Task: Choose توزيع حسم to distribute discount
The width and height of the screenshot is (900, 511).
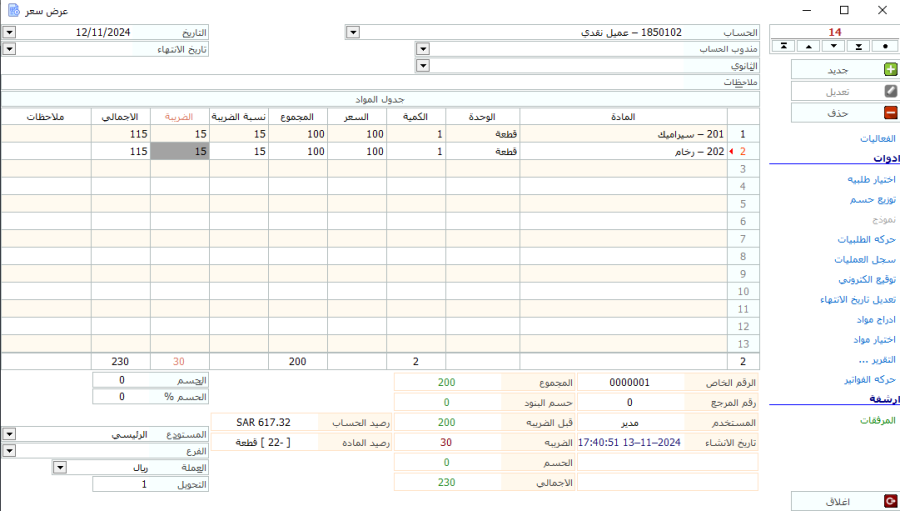Action: pyautogui.click(x=872, y=200)
